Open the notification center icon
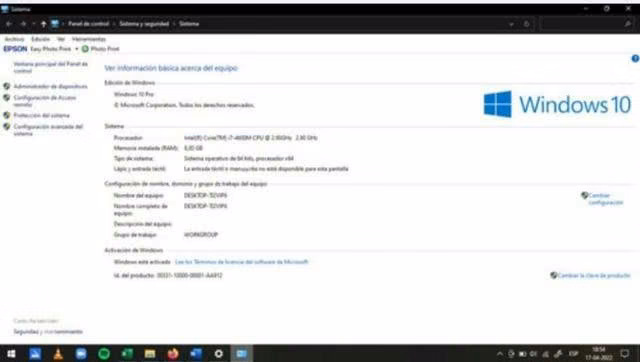 (625, 354)
